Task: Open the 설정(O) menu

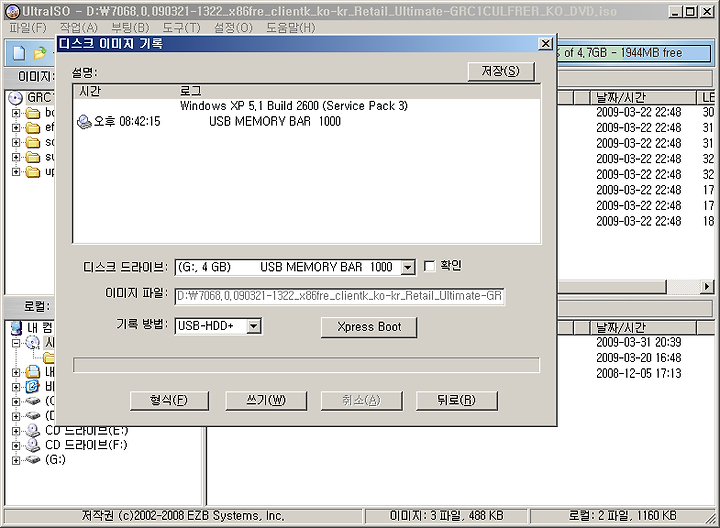Action: pos(233,28)
